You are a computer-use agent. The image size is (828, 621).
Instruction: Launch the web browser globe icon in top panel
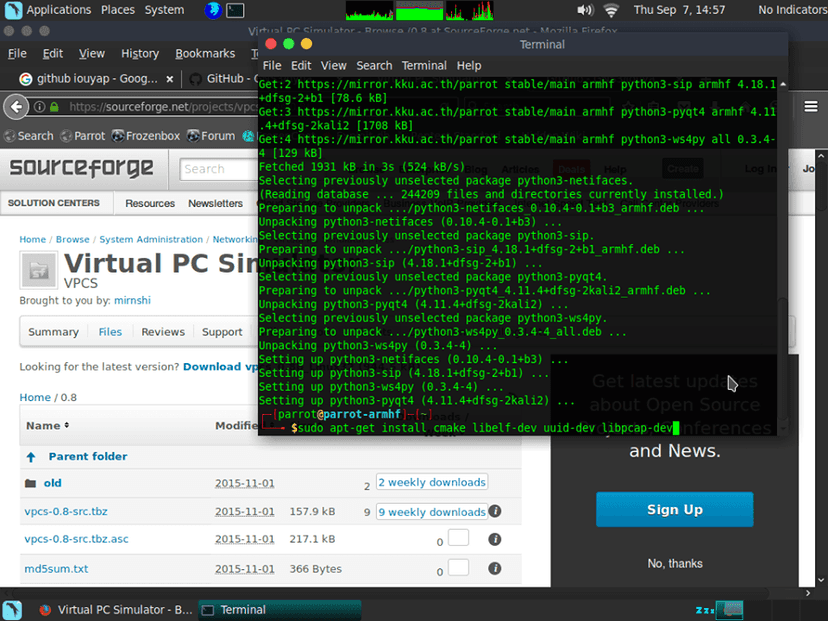[213, 10]
